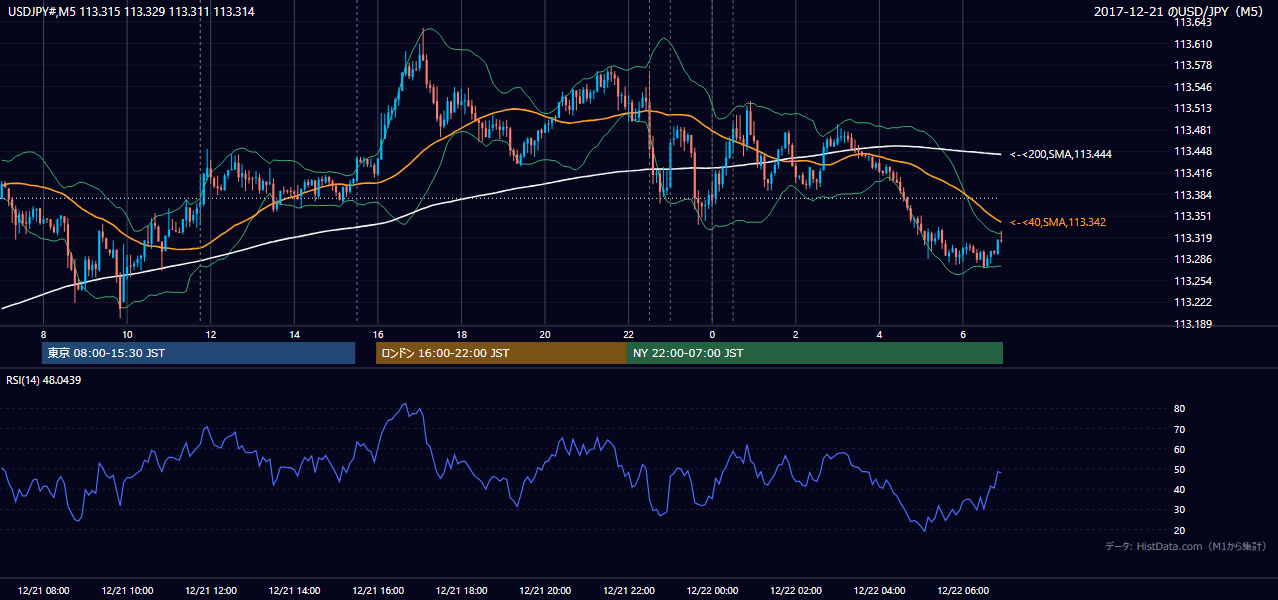The width and height of the screenshot is (1278, 600).
Task: Click the RSI 20 level label
Action: [1179, 530]
